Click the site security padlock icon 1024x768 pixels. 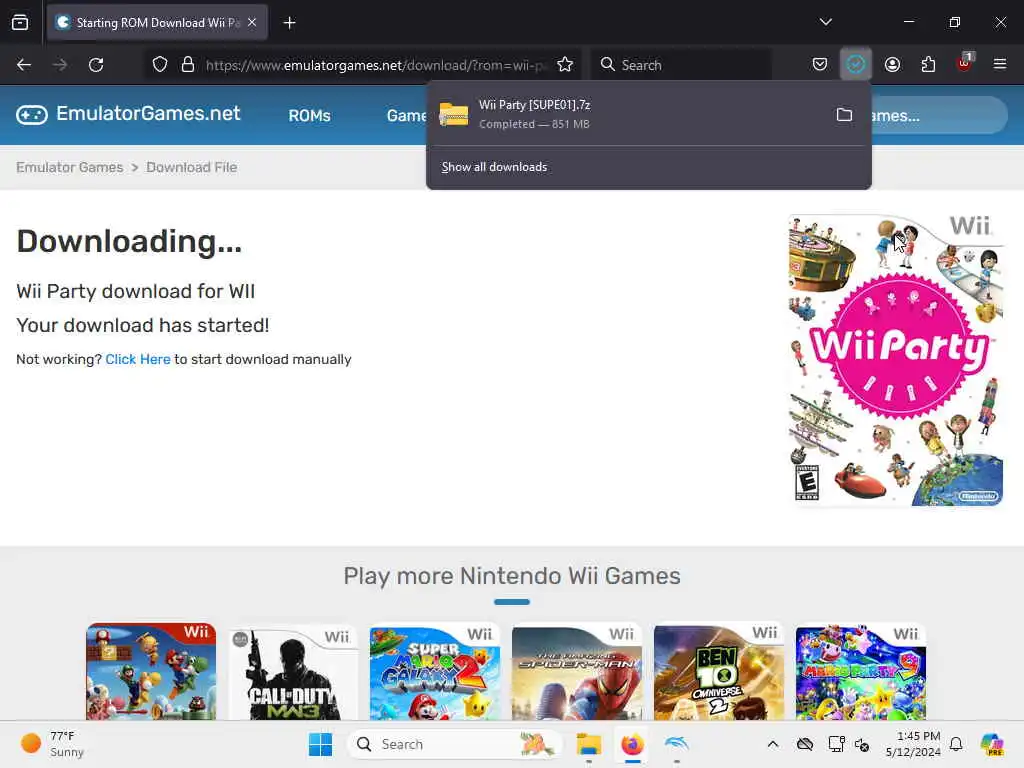coord(187,65)
